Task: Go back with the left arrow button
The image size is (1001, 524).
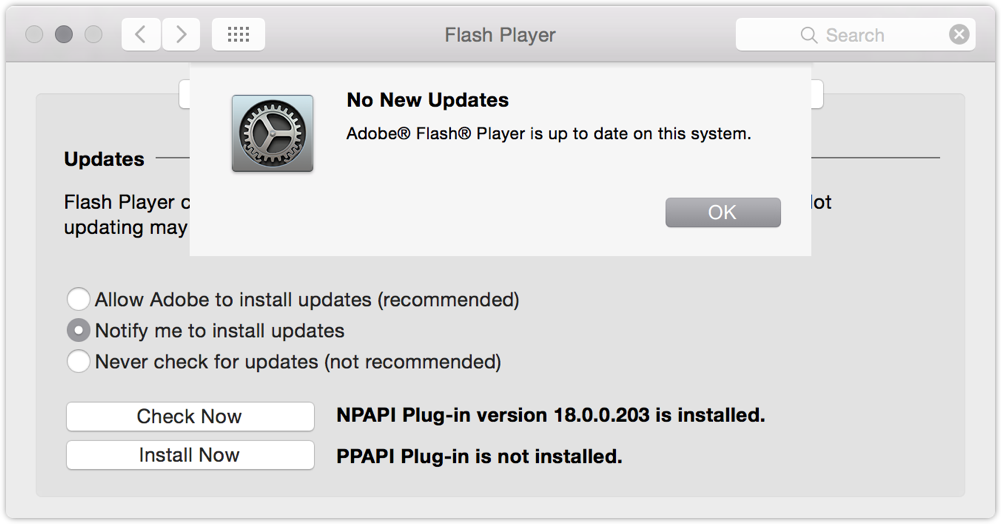Action: (x=141, y=34)
